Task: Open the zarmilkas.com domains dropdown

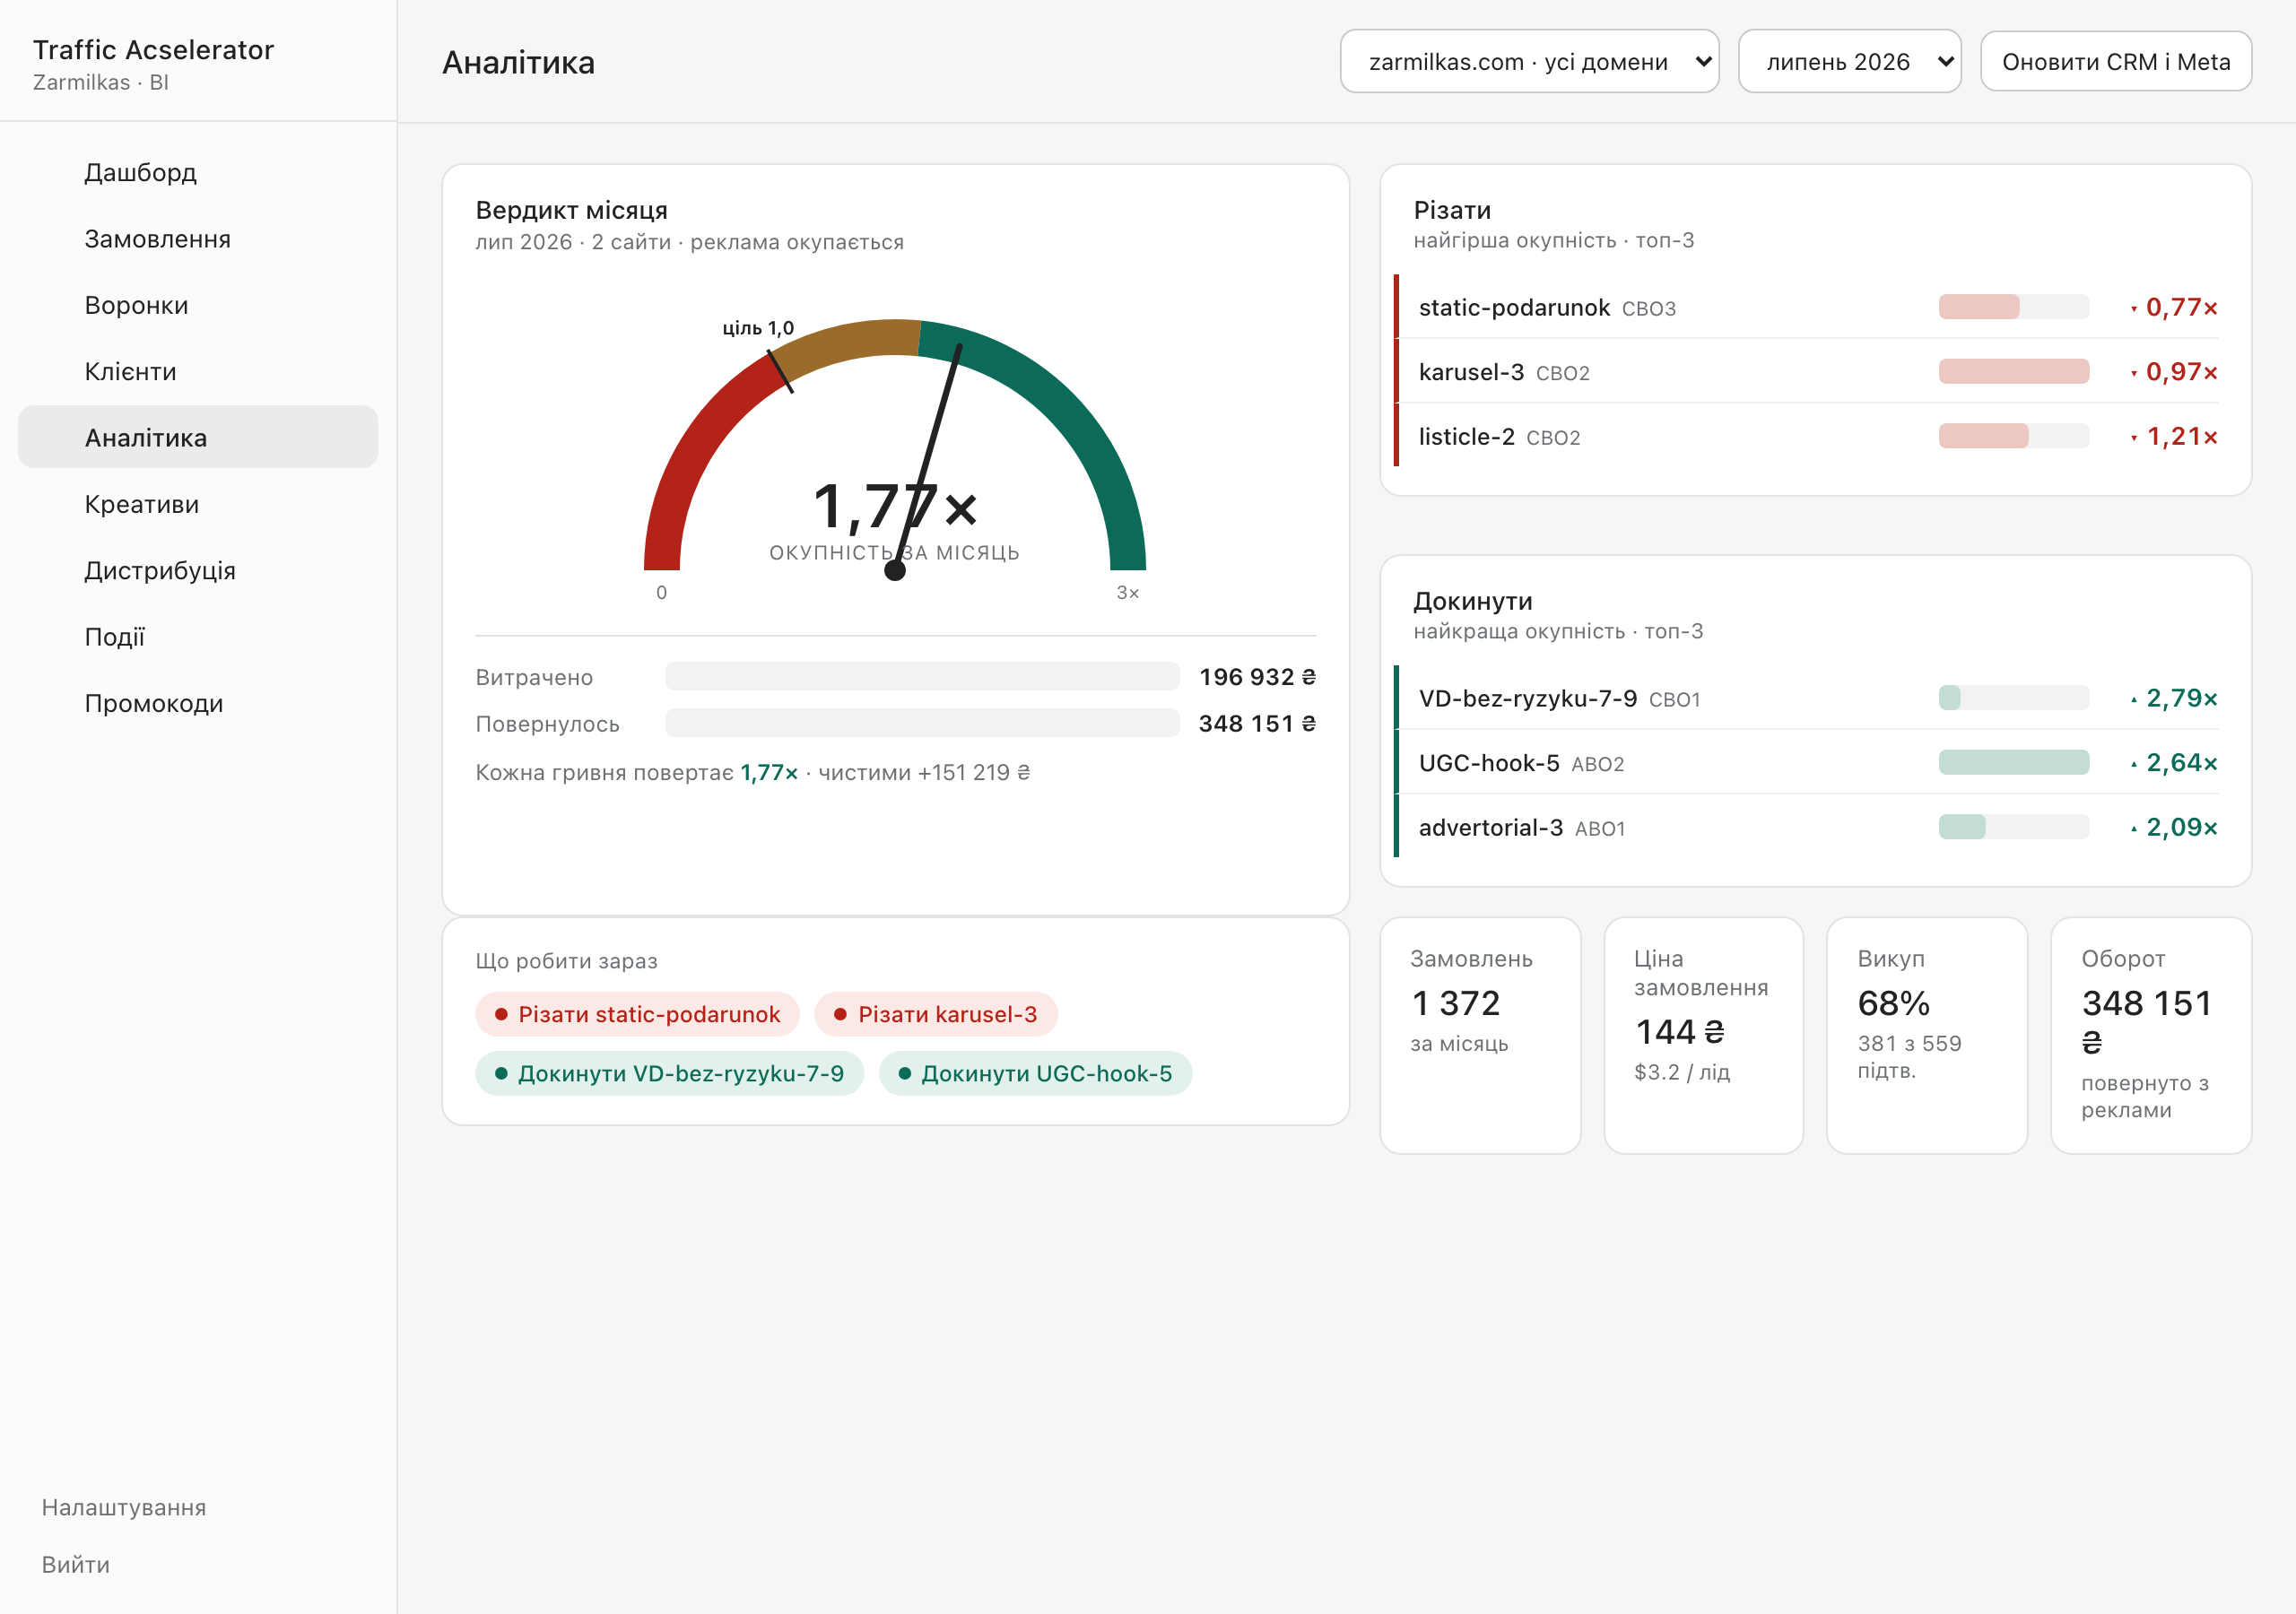Action: click(1529, 62)
